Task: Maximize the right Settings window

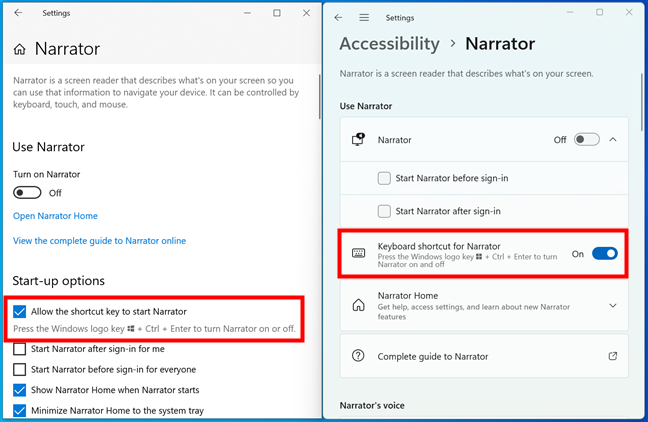Action: (x=600, y=12)
